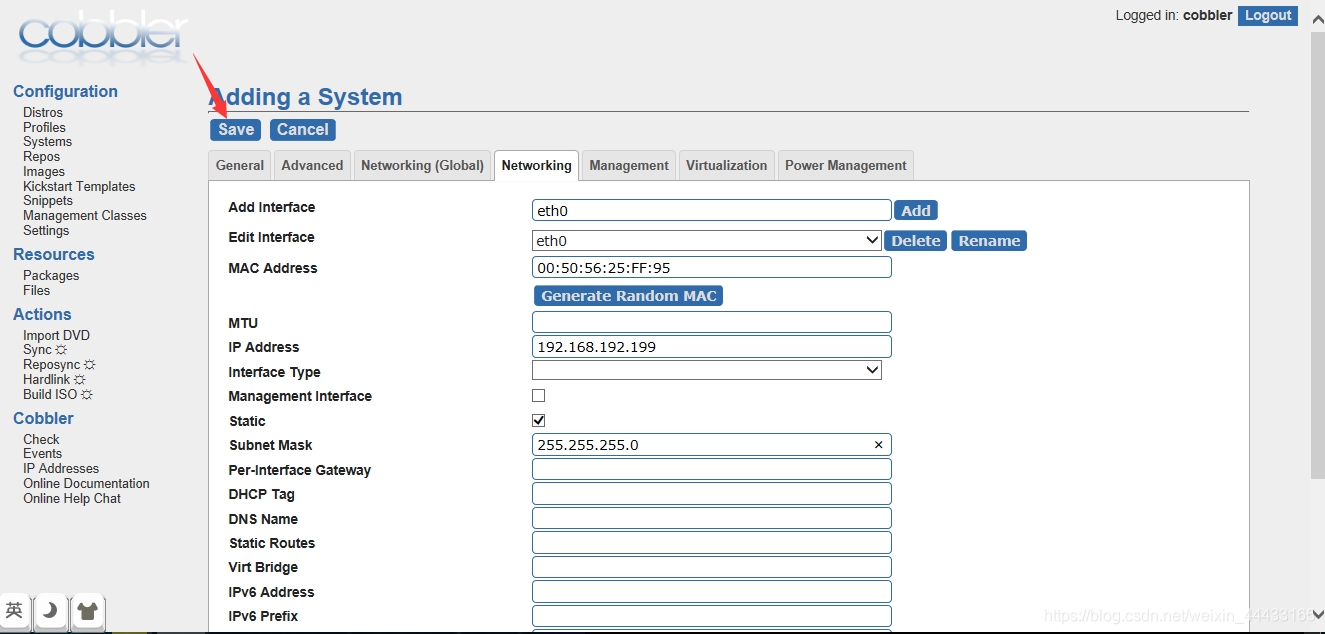The height and width of the screenshot is (634, 1325).
Task: Open Events under Cobbler
Action: tap(43, 454)
